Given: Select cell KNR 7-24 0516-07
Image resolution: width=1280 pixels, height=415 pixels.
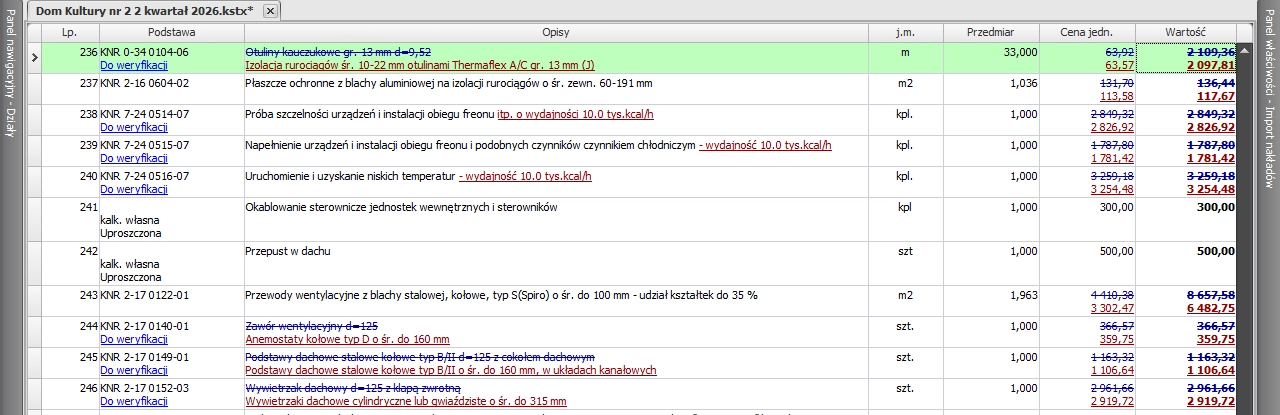Looking at the screenshot, I should [144, 176].
